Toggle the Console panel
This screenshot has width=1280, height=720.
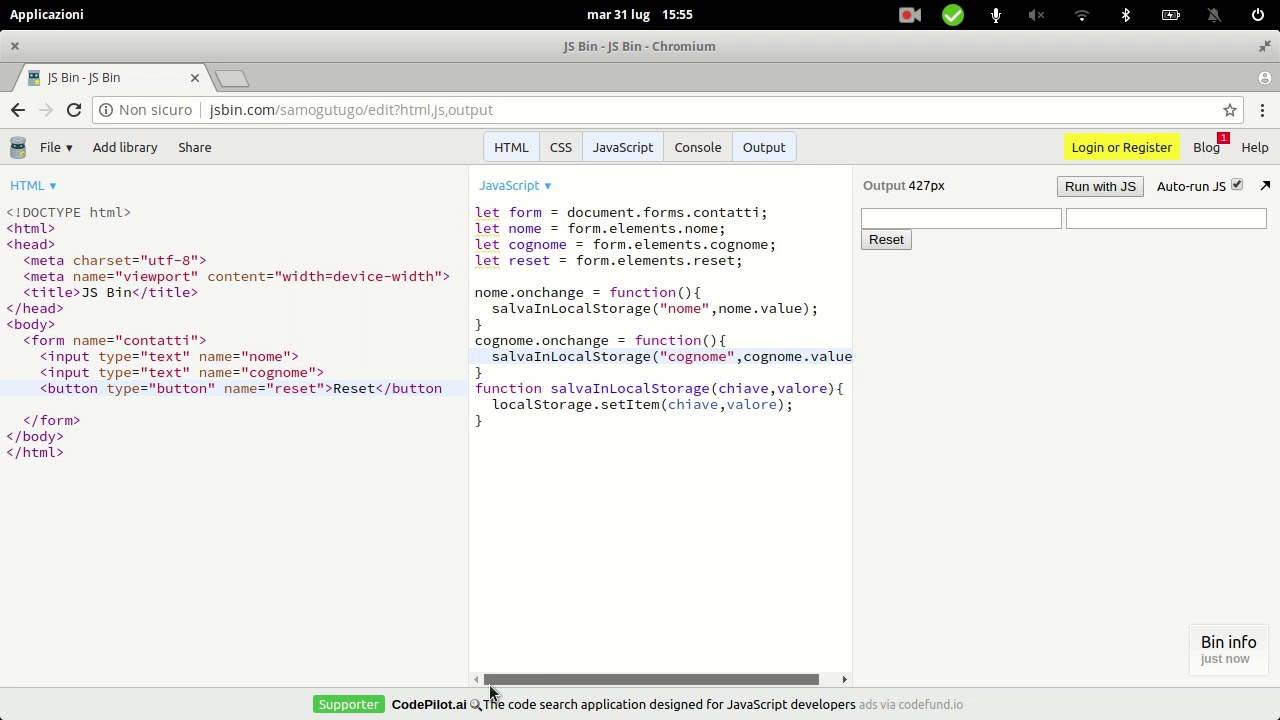point(697,147)
